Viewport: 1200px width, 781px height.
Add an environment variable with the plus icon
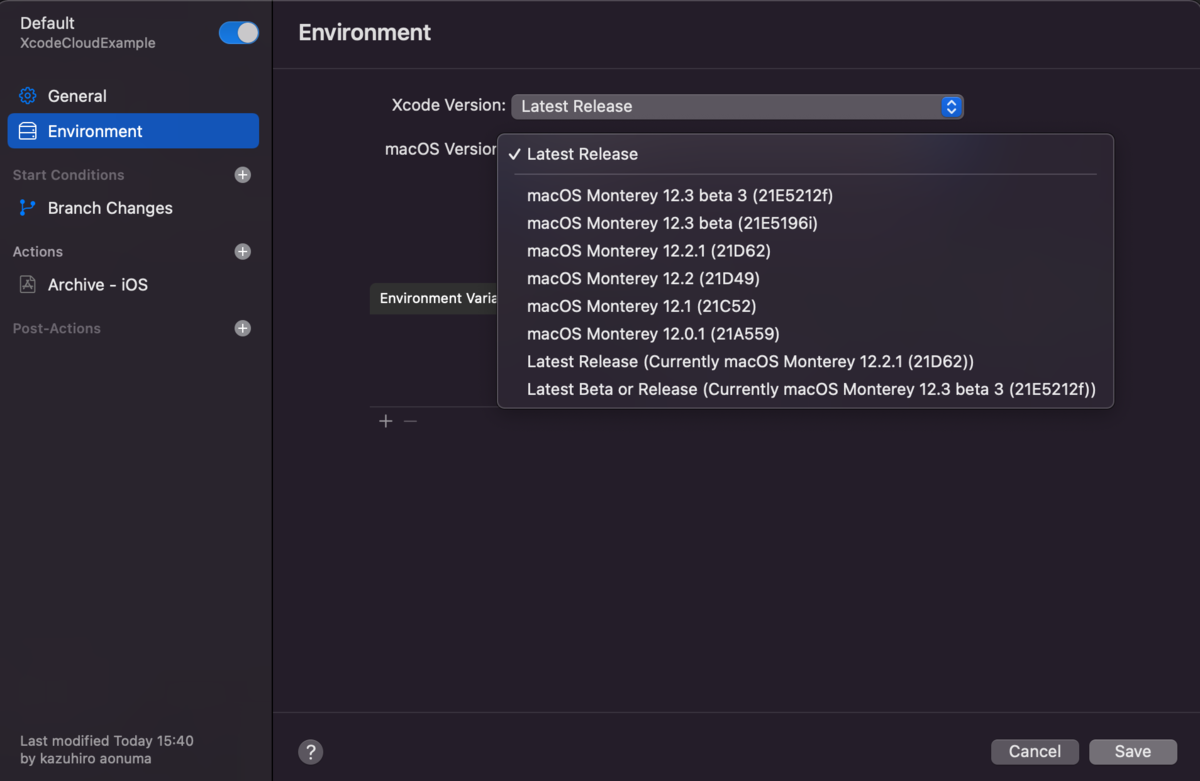pos(385,421)
